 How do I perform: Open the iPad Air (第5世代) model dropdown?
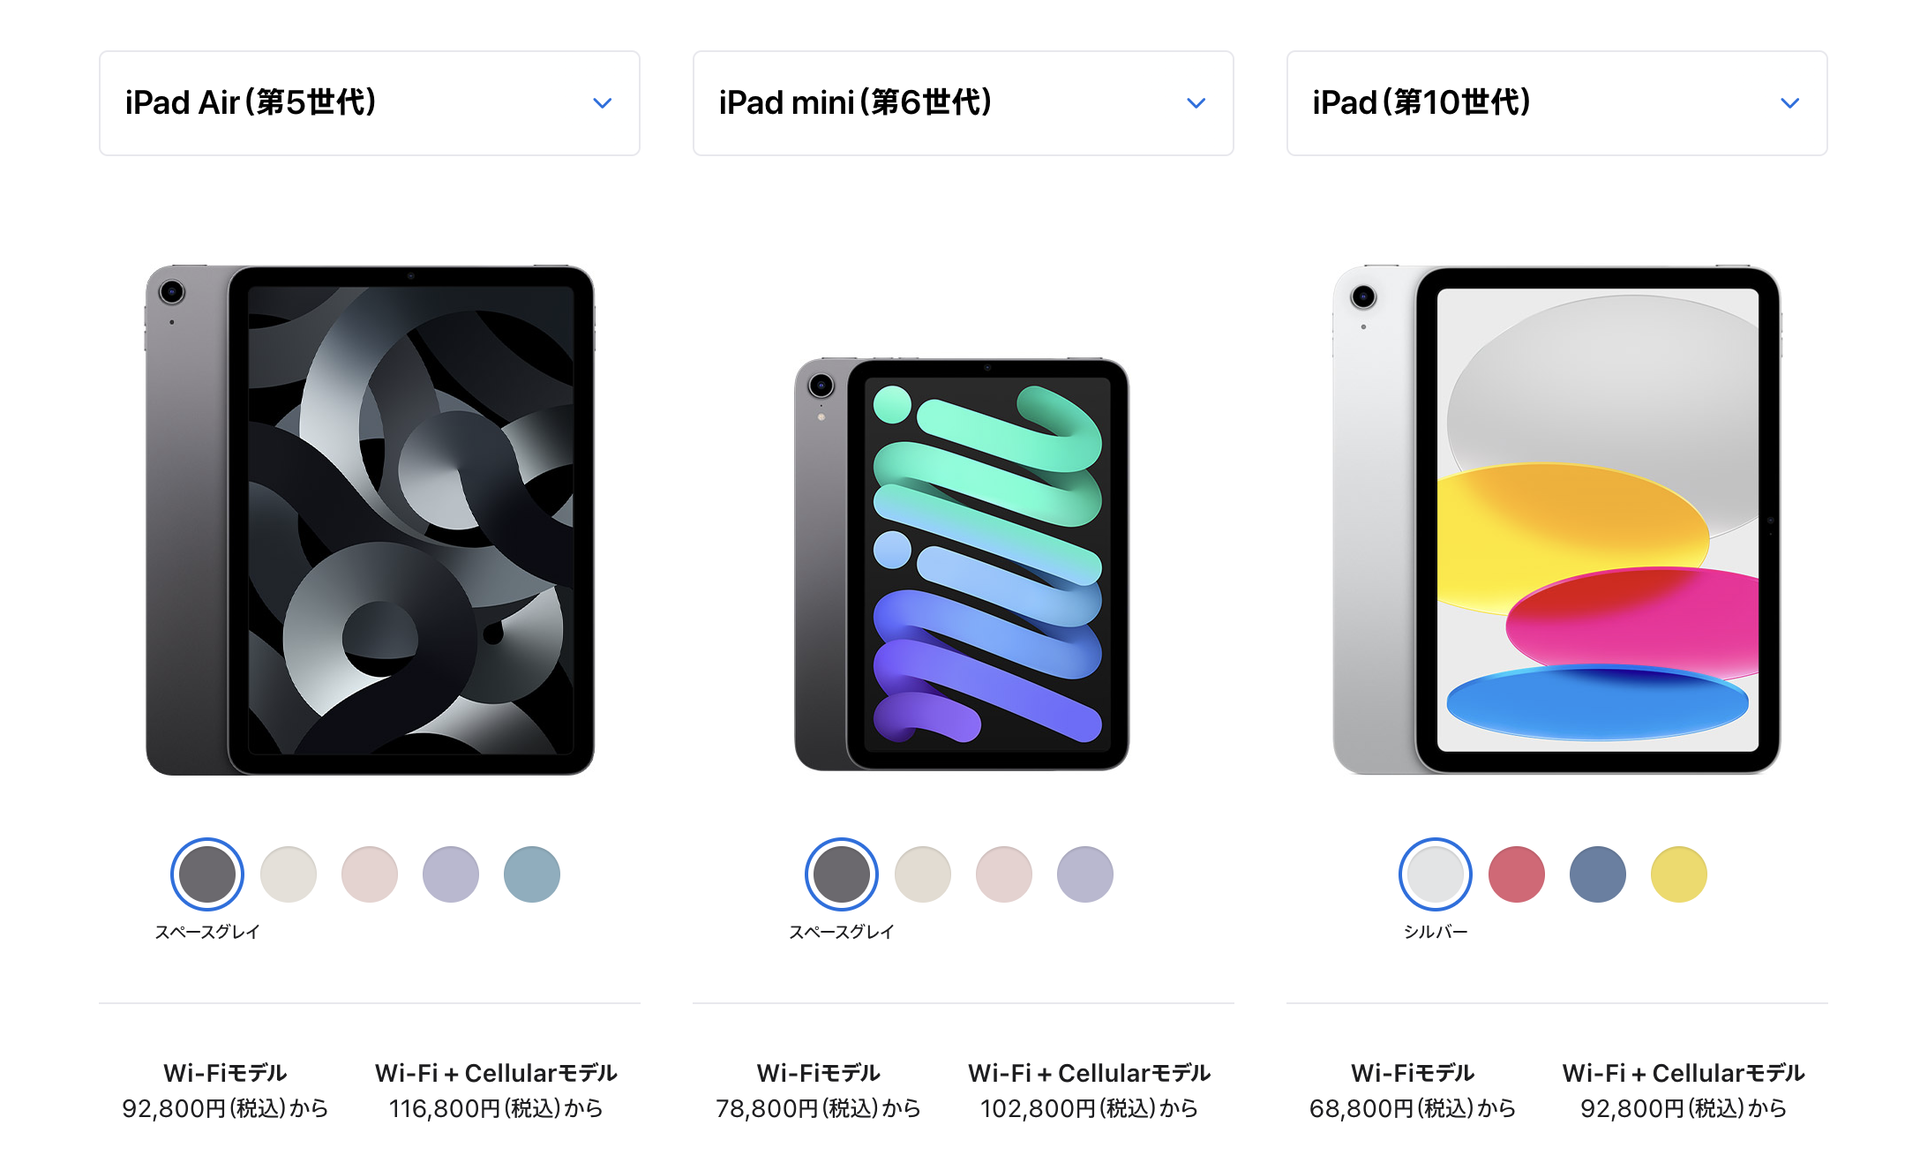coord(369,103)
